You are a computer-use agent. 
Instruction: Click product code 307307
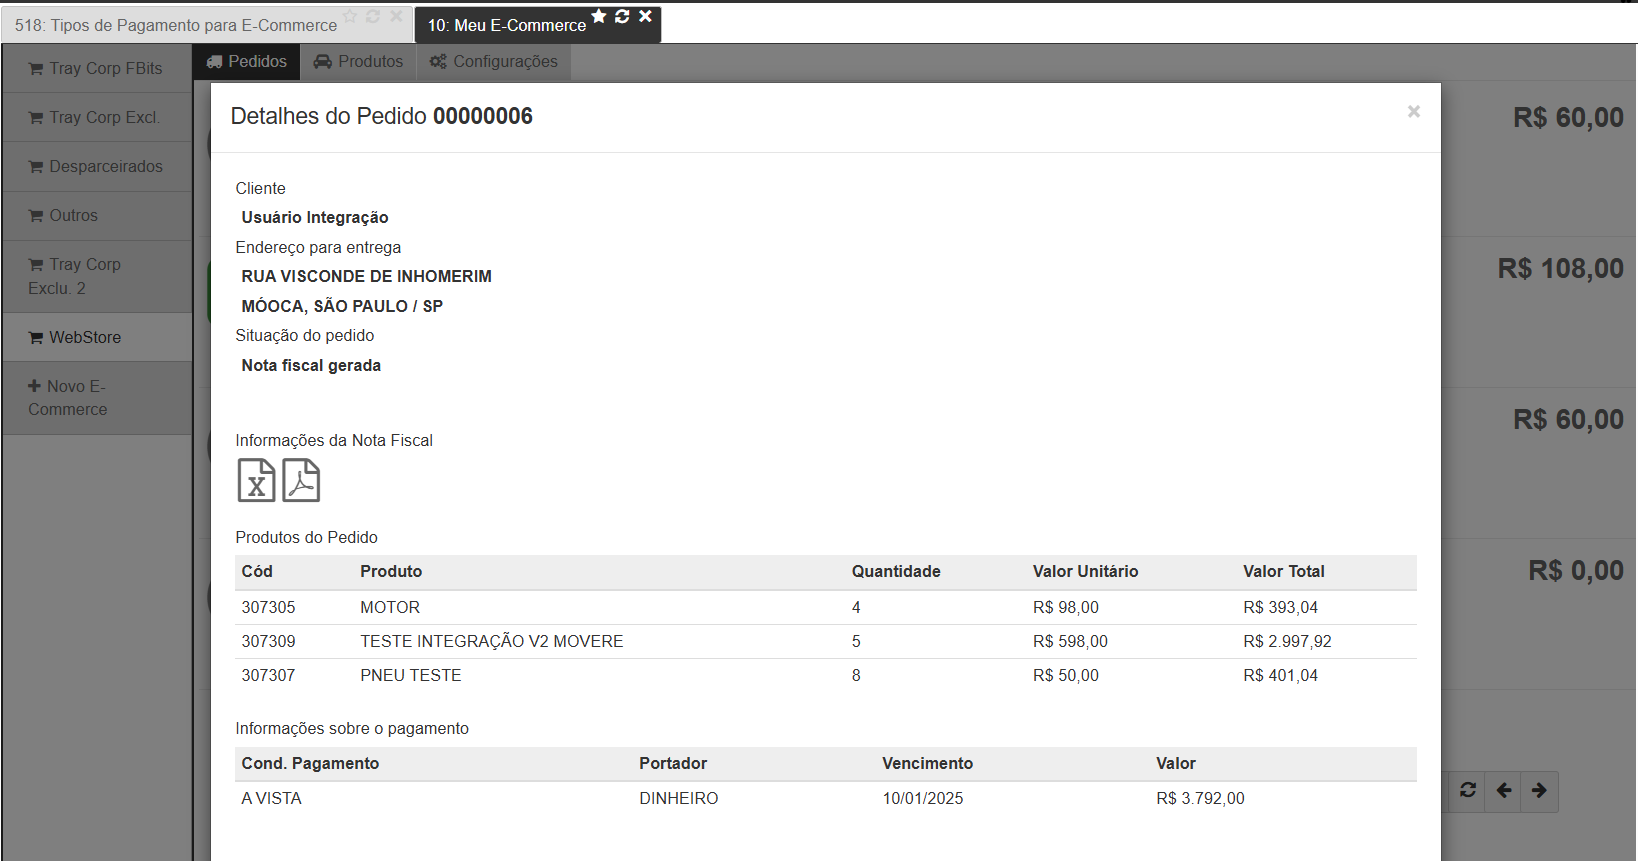[x=268, y=675]
